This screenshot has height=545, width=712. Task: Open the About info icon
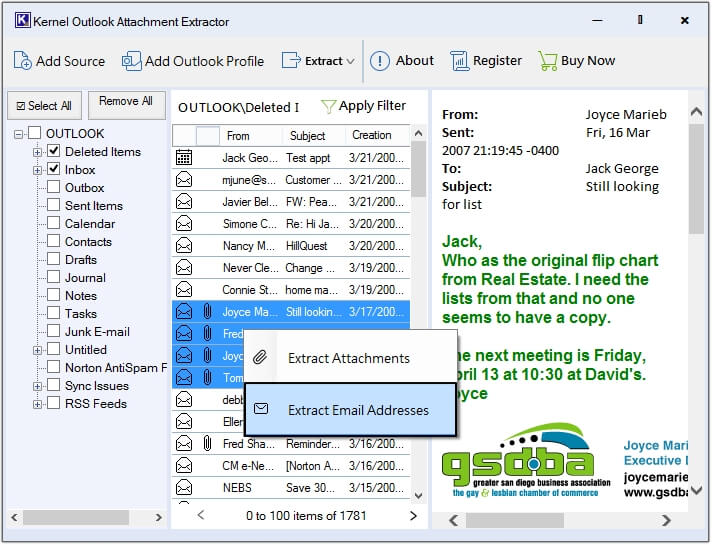coord(380,60)
